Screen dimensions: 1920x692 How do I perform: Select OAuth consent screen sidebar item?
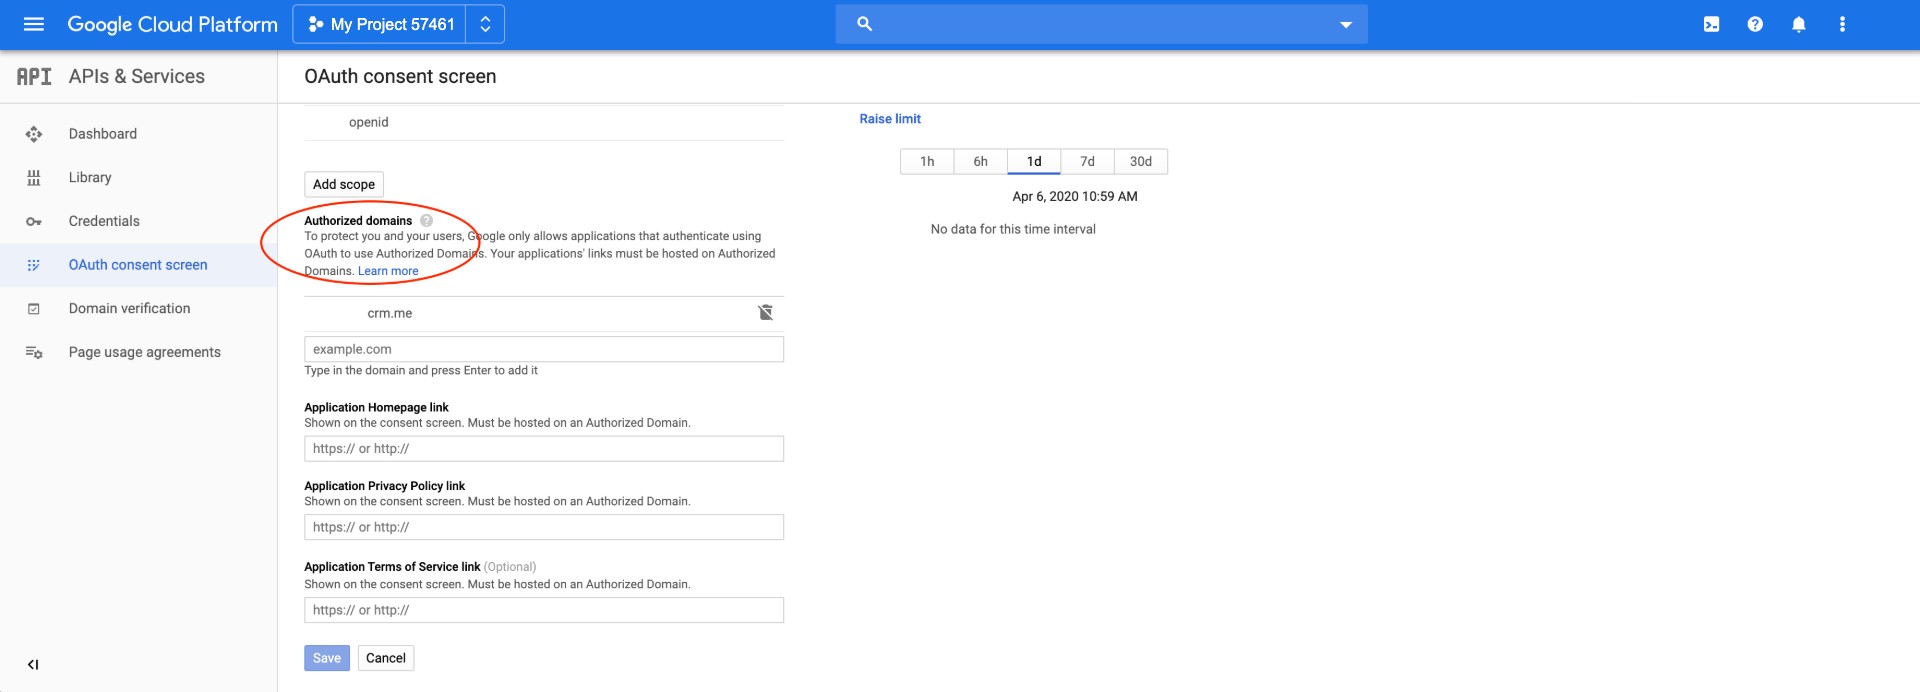coord(138,265)
